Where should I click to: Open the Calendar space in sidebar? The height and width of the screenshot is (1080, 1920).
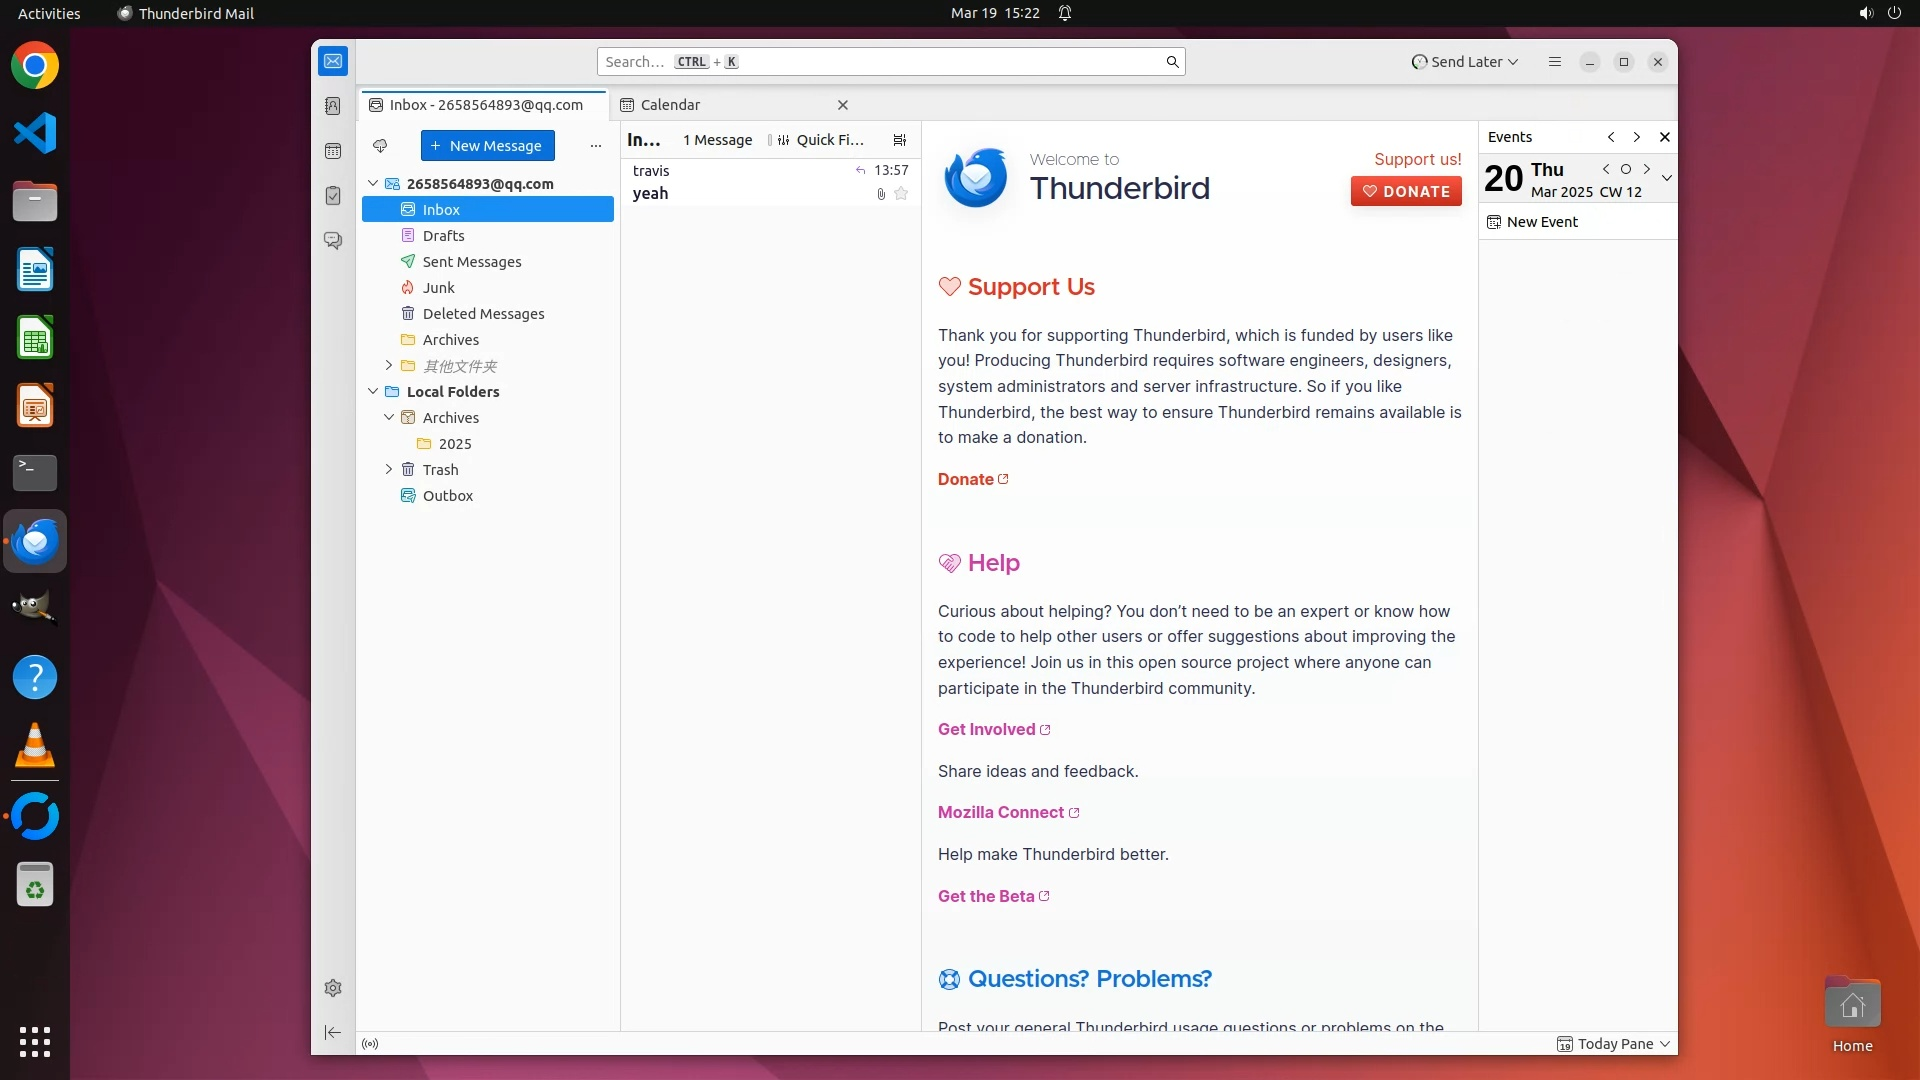(333, 151)
